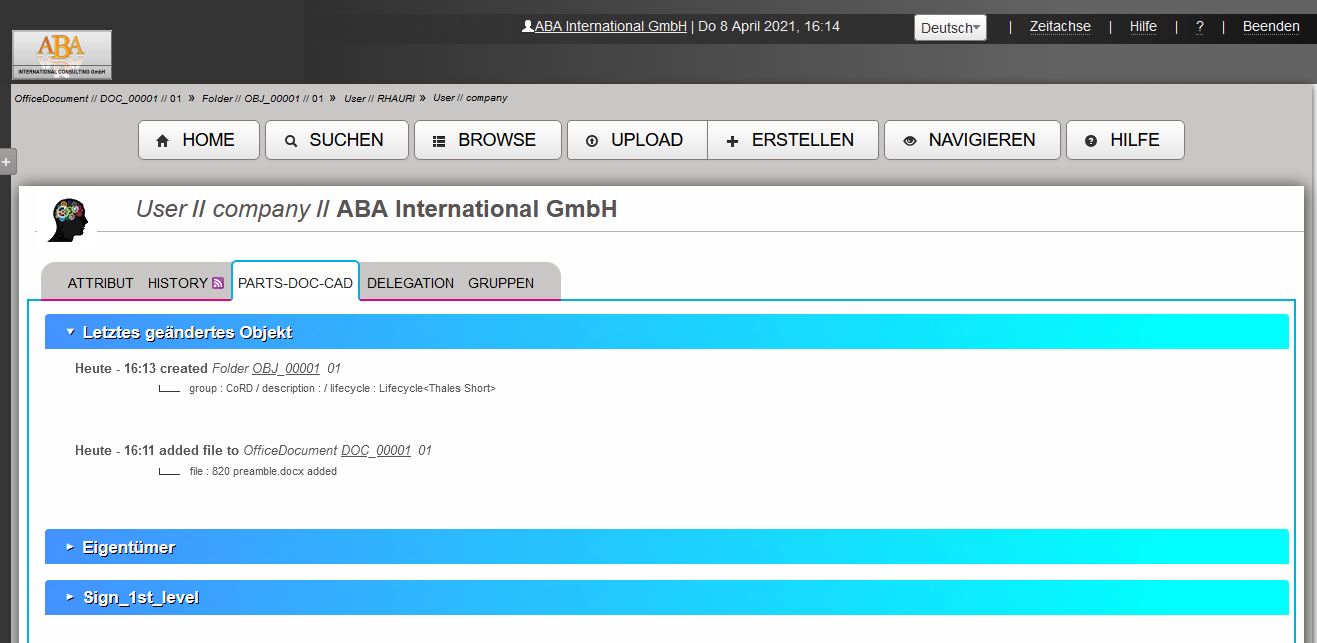Click the Hilfe link in header
Viewport: 1317px width, 643px height.
[1143, 27]
